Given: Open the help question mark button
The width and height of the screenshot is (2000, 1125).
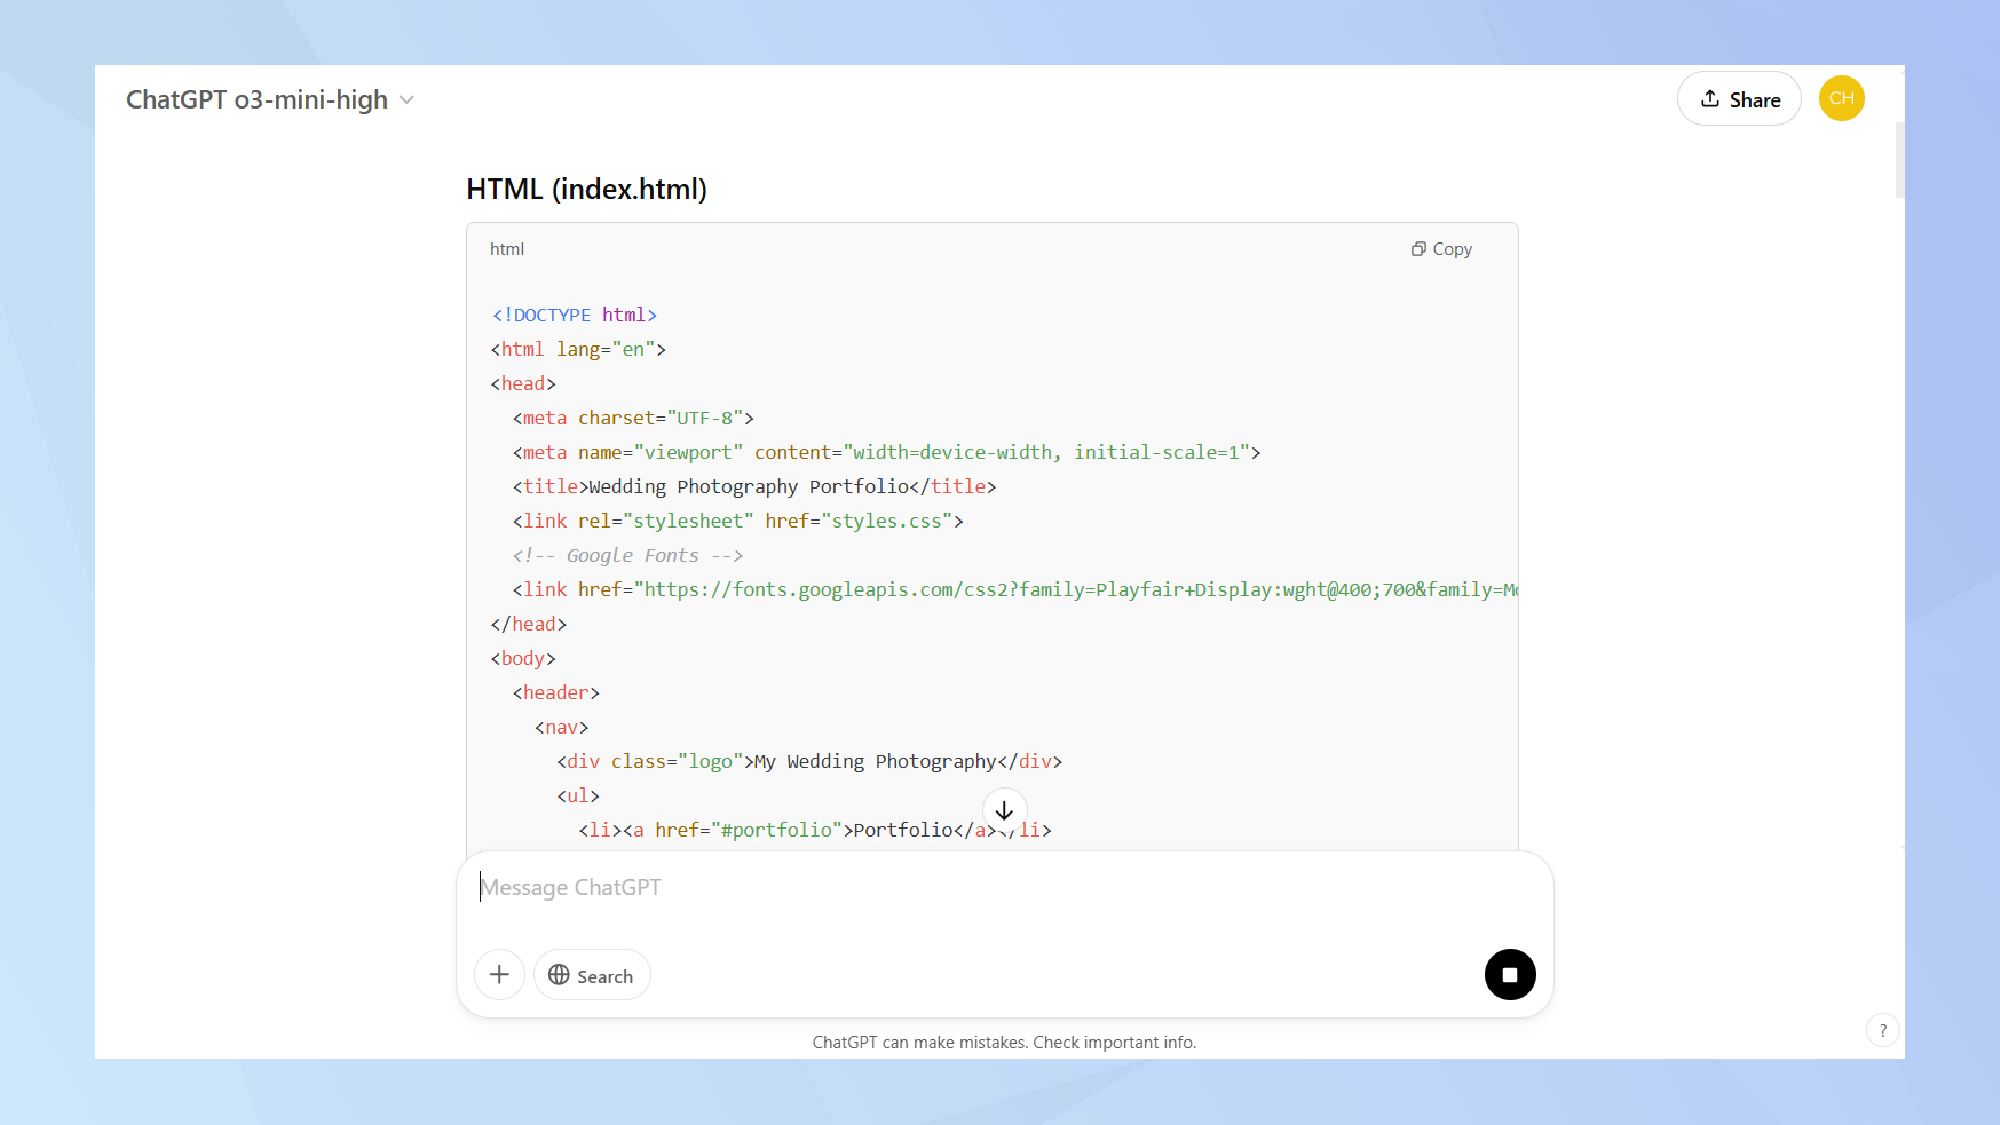Looking at the screenshot, I should [x=1882, y=1030].
